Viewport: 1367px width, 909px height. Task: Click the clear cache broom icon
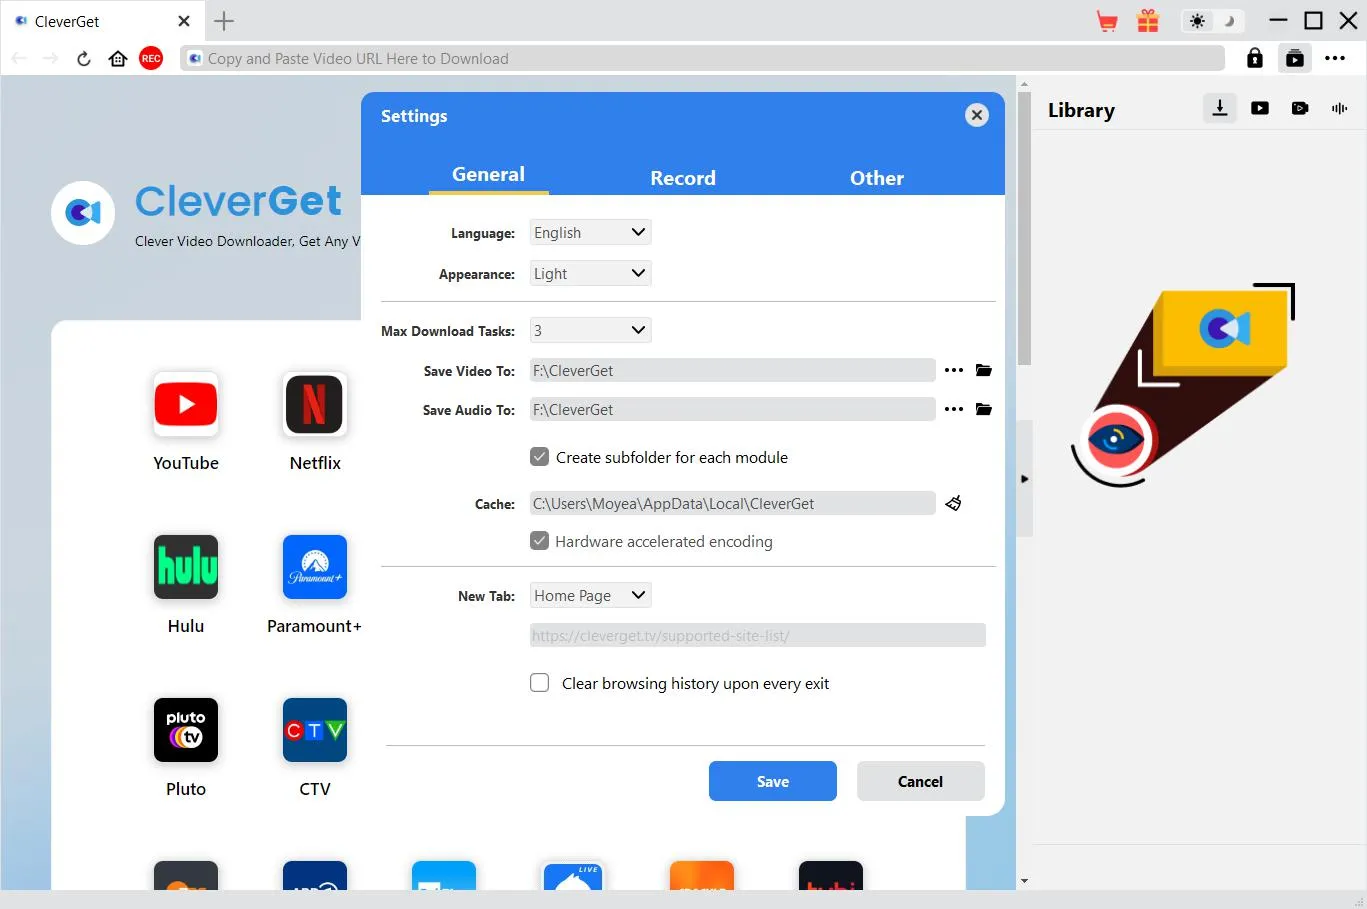(953, 503)
